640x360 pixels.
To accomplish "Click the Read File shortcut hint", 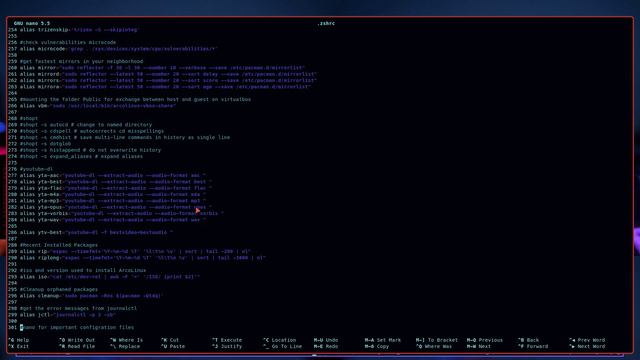I will (77, 347).
